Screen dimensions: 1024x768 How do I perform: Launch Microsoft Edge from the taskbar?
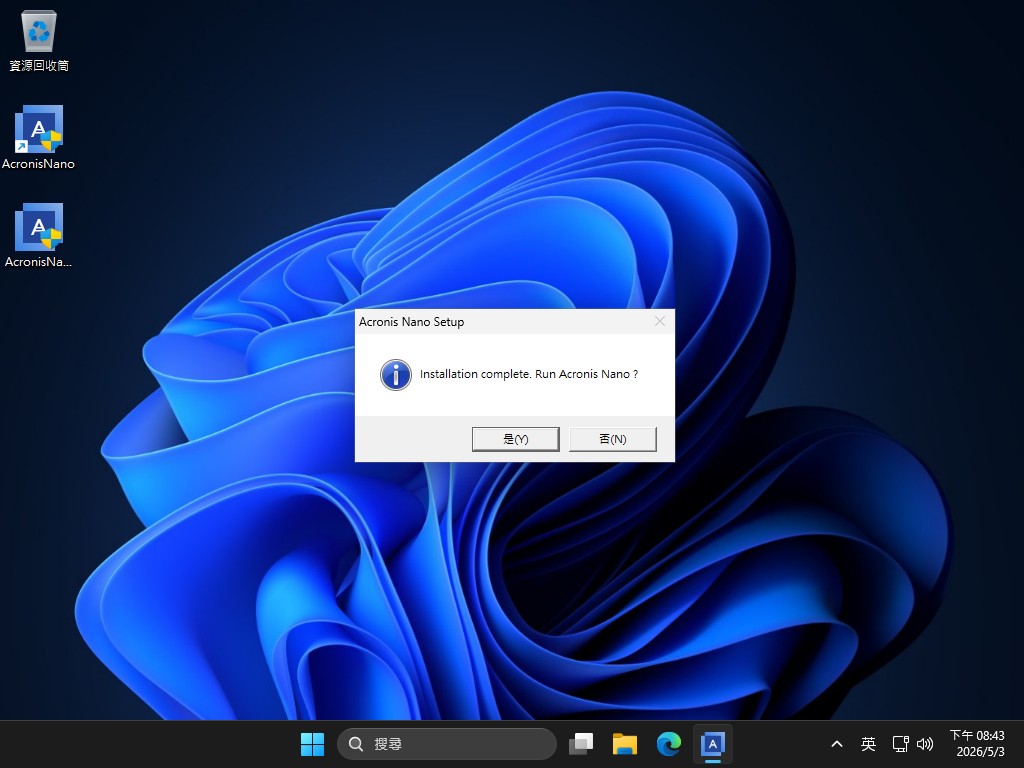click(669, 744)
